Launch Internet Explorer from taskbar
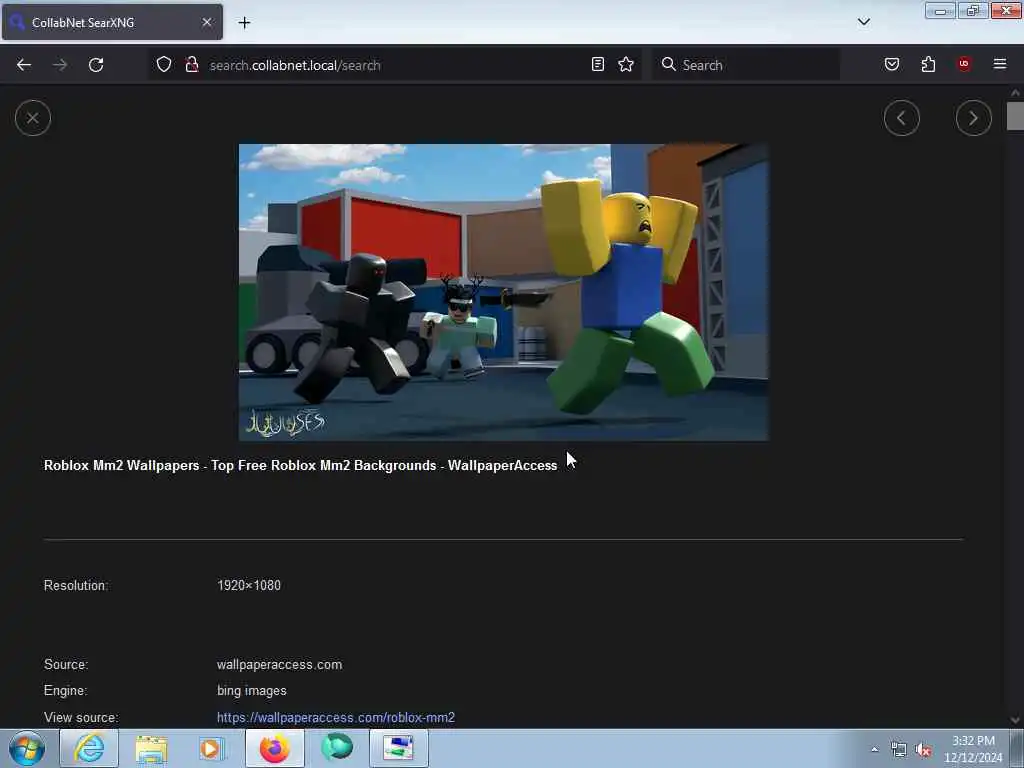 [89, 748]
